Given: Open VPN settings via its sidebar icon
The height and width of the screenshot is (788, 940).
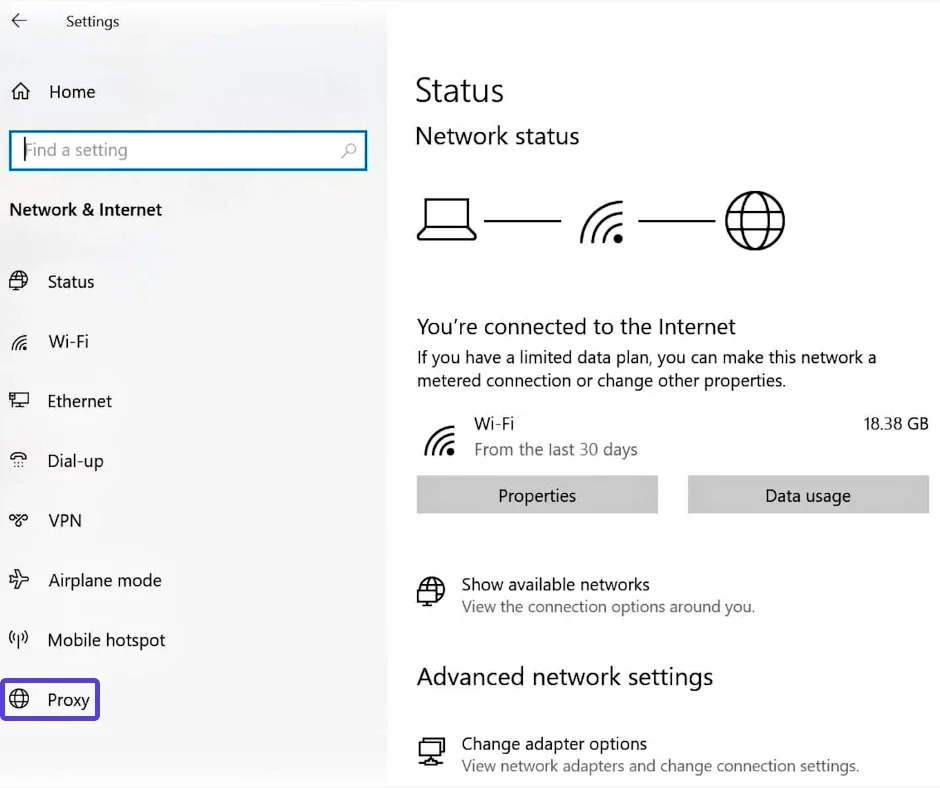Looking at the screenshot, I should click(x=20, y=521).
